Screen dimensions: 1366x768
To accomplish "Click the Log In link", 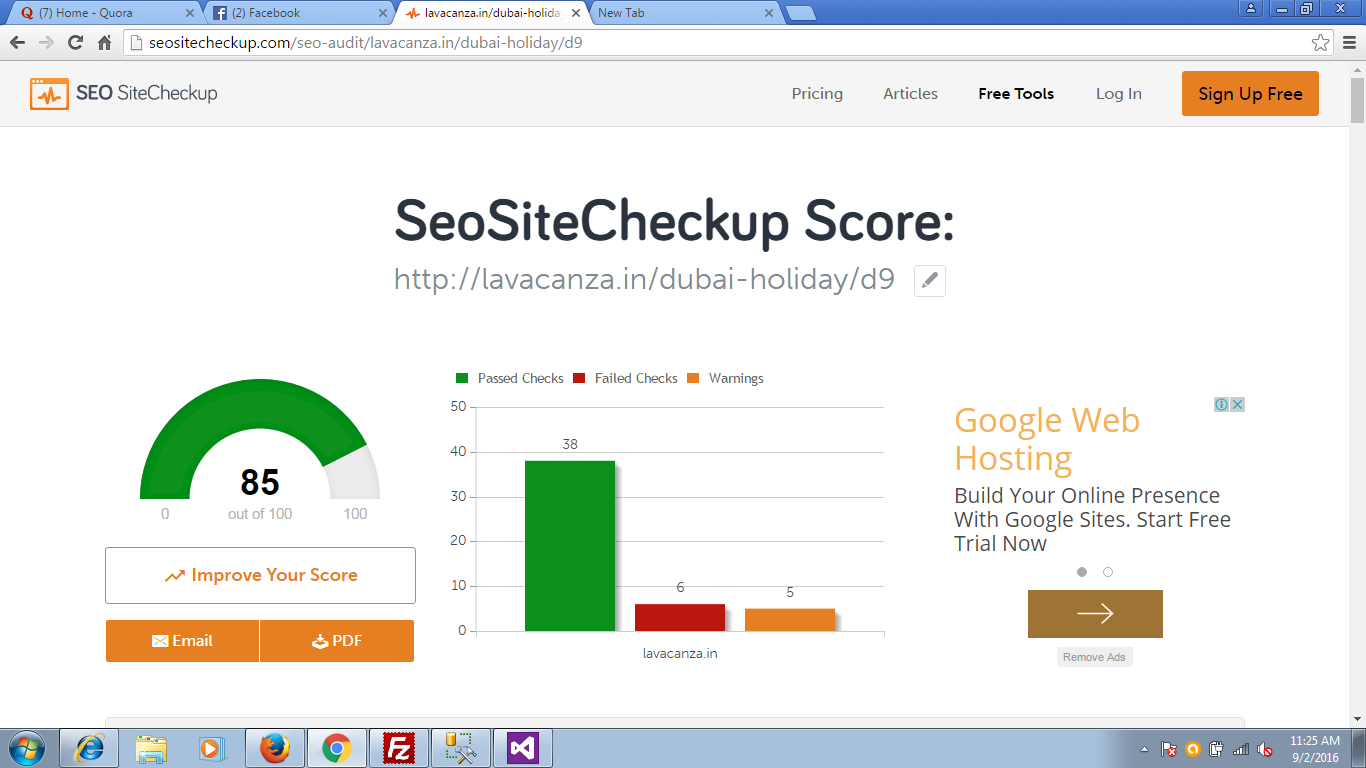I will [x=1118, y=94].
